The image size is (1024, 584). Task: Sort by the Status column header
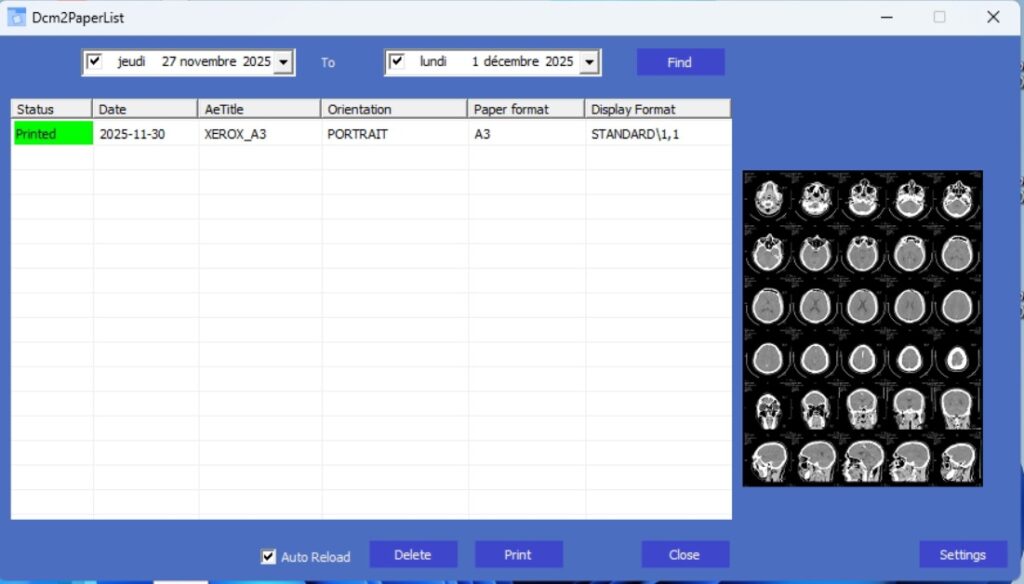point(51,109)
